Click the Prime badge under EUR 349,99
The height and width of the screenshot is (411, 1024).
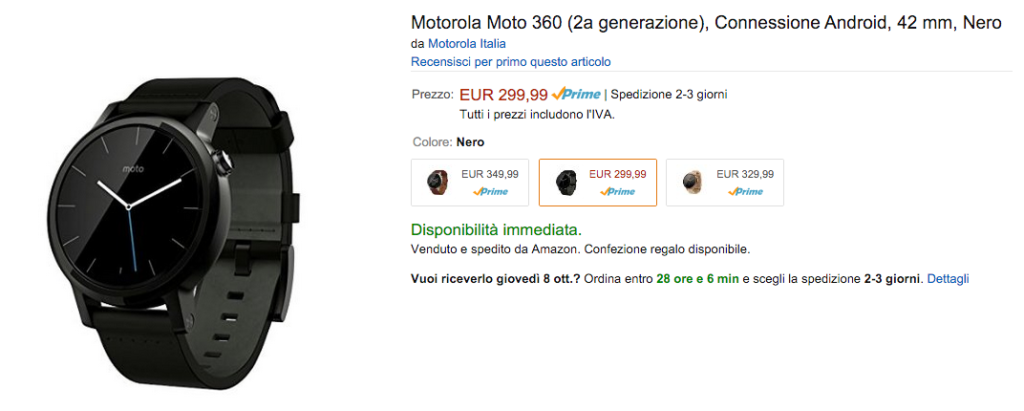(491, 191)
